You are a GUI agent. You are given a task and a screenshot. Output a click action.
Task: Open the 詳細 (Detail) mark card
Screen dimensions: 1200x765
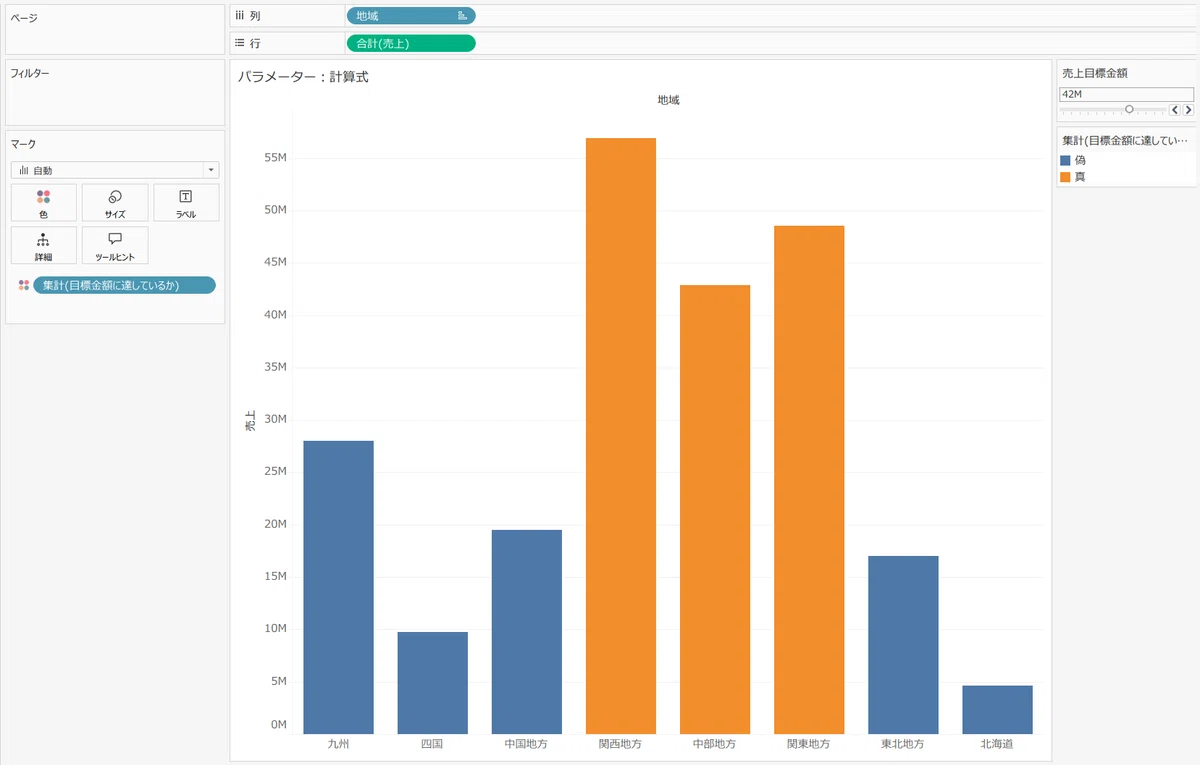(43, 245)
